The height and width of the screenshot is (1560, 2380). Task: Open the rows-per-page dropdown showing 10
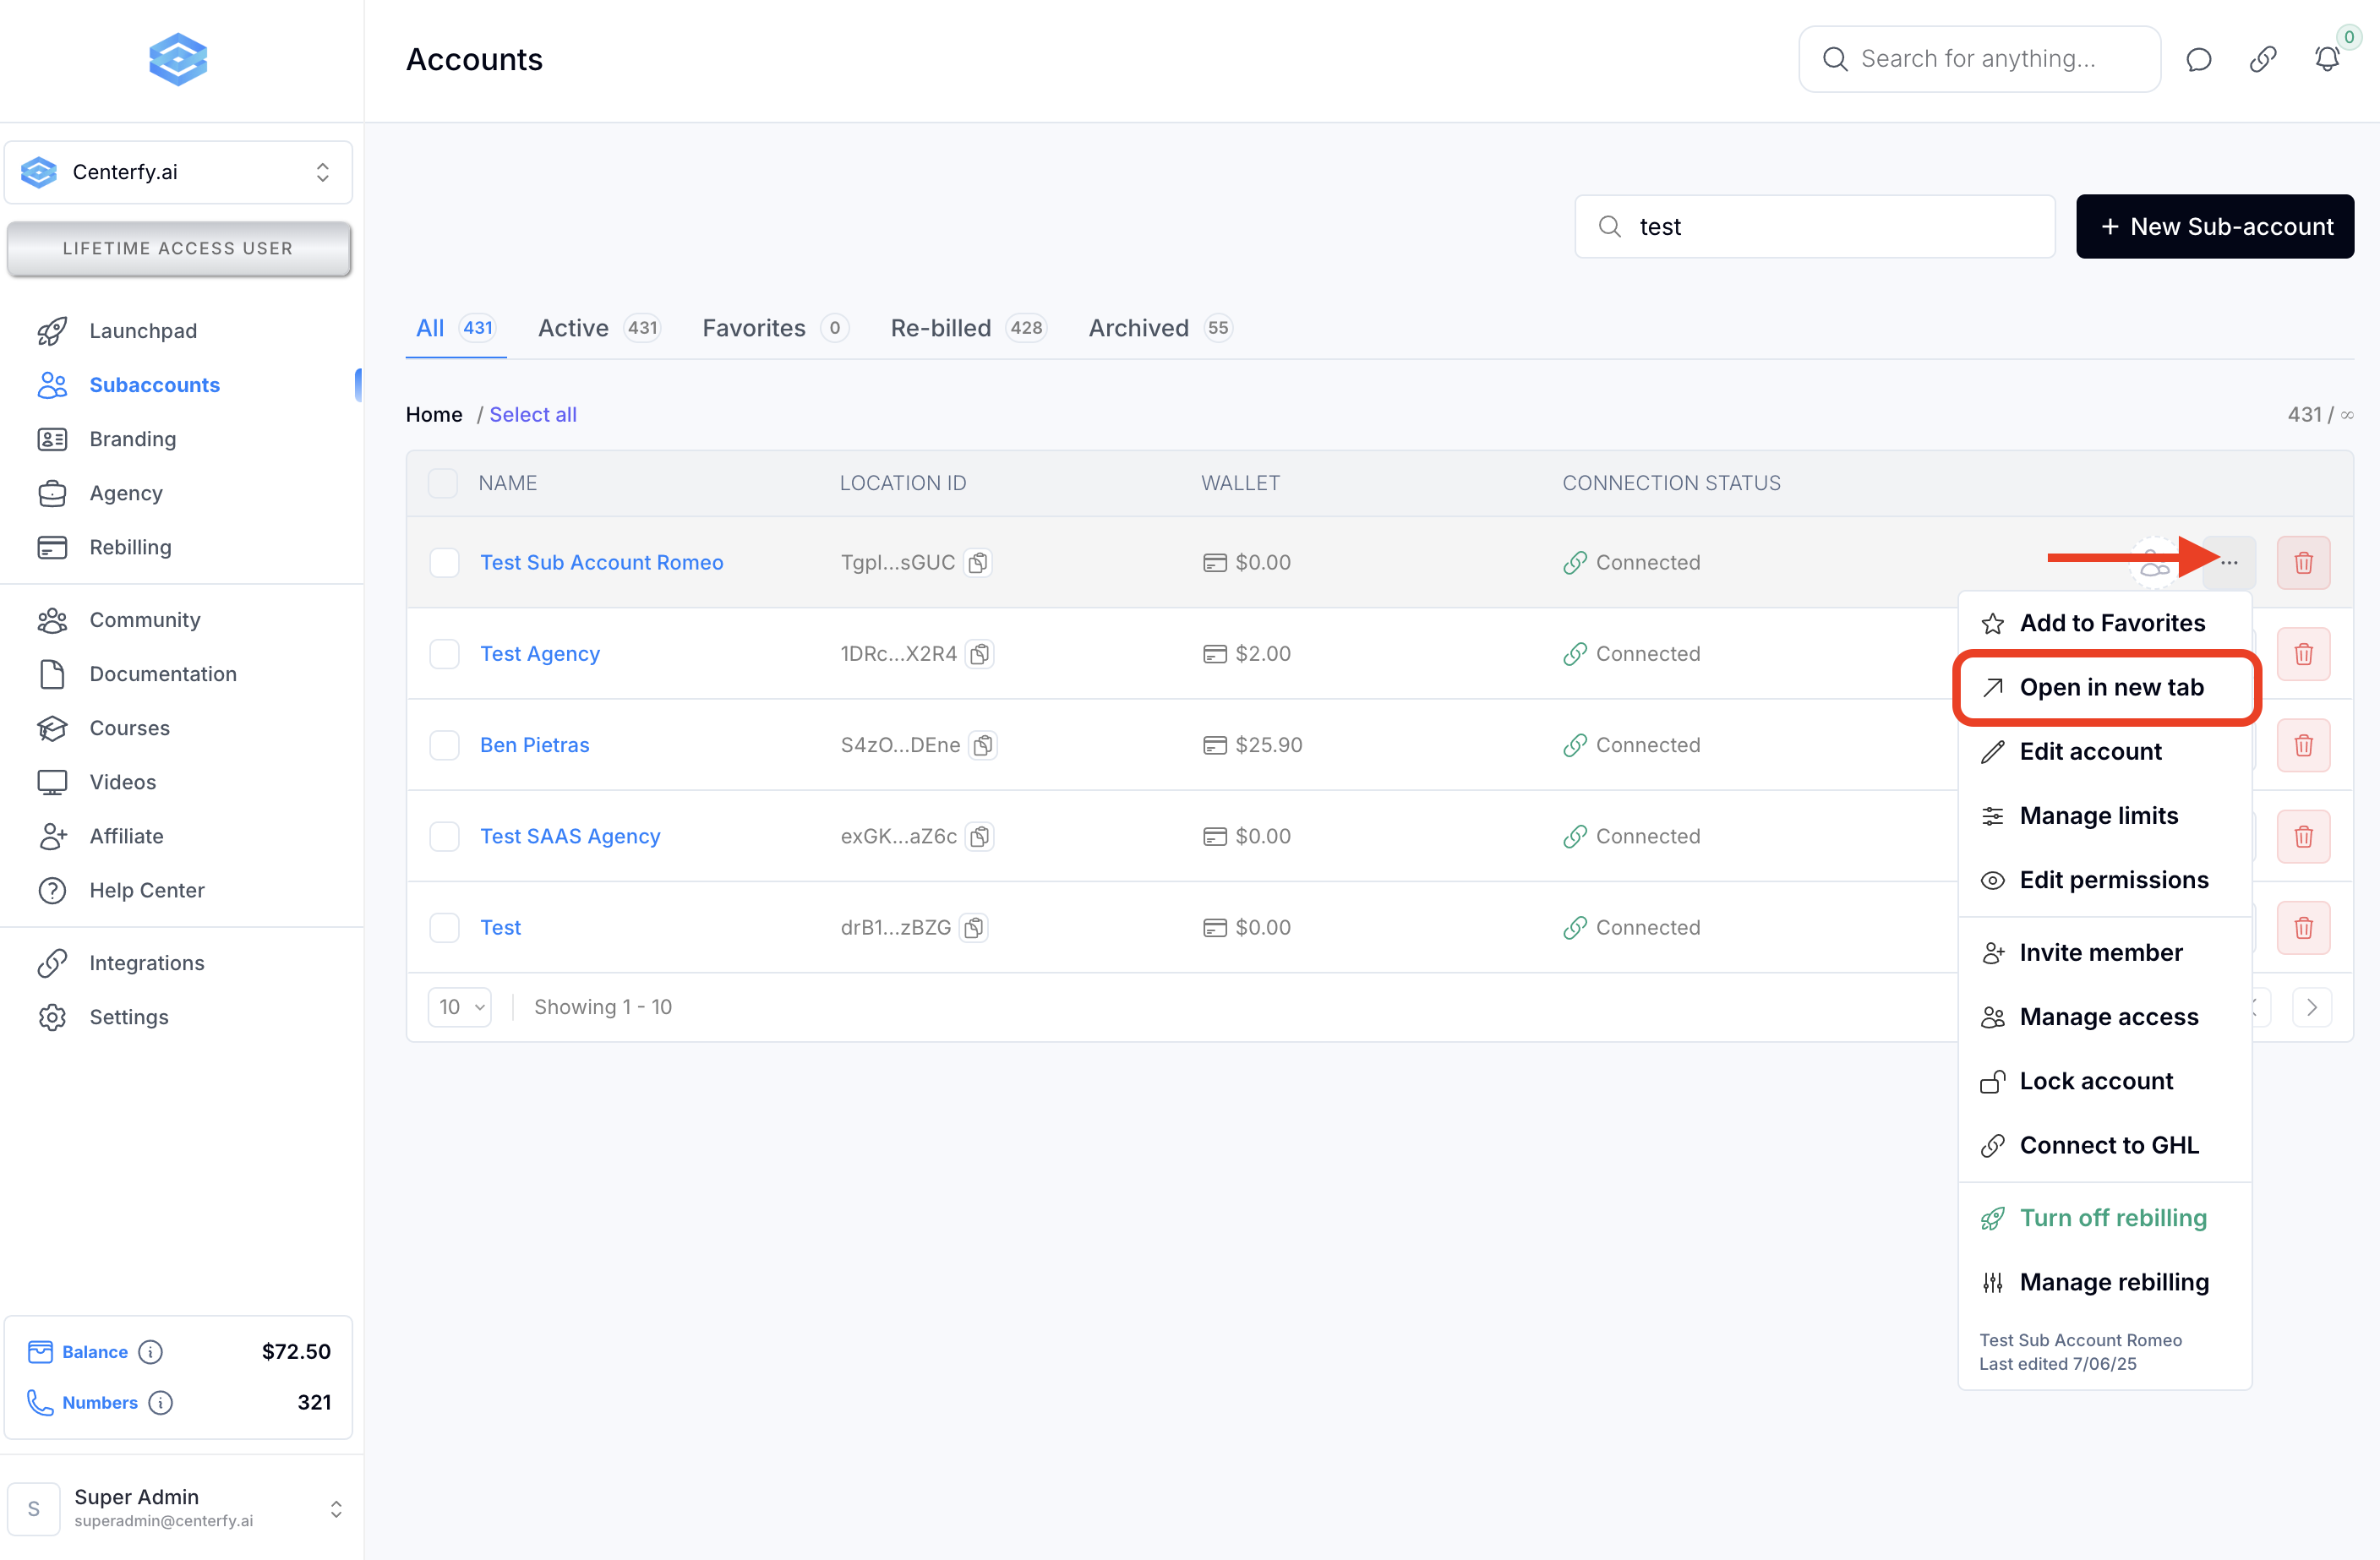(460, 1007)
